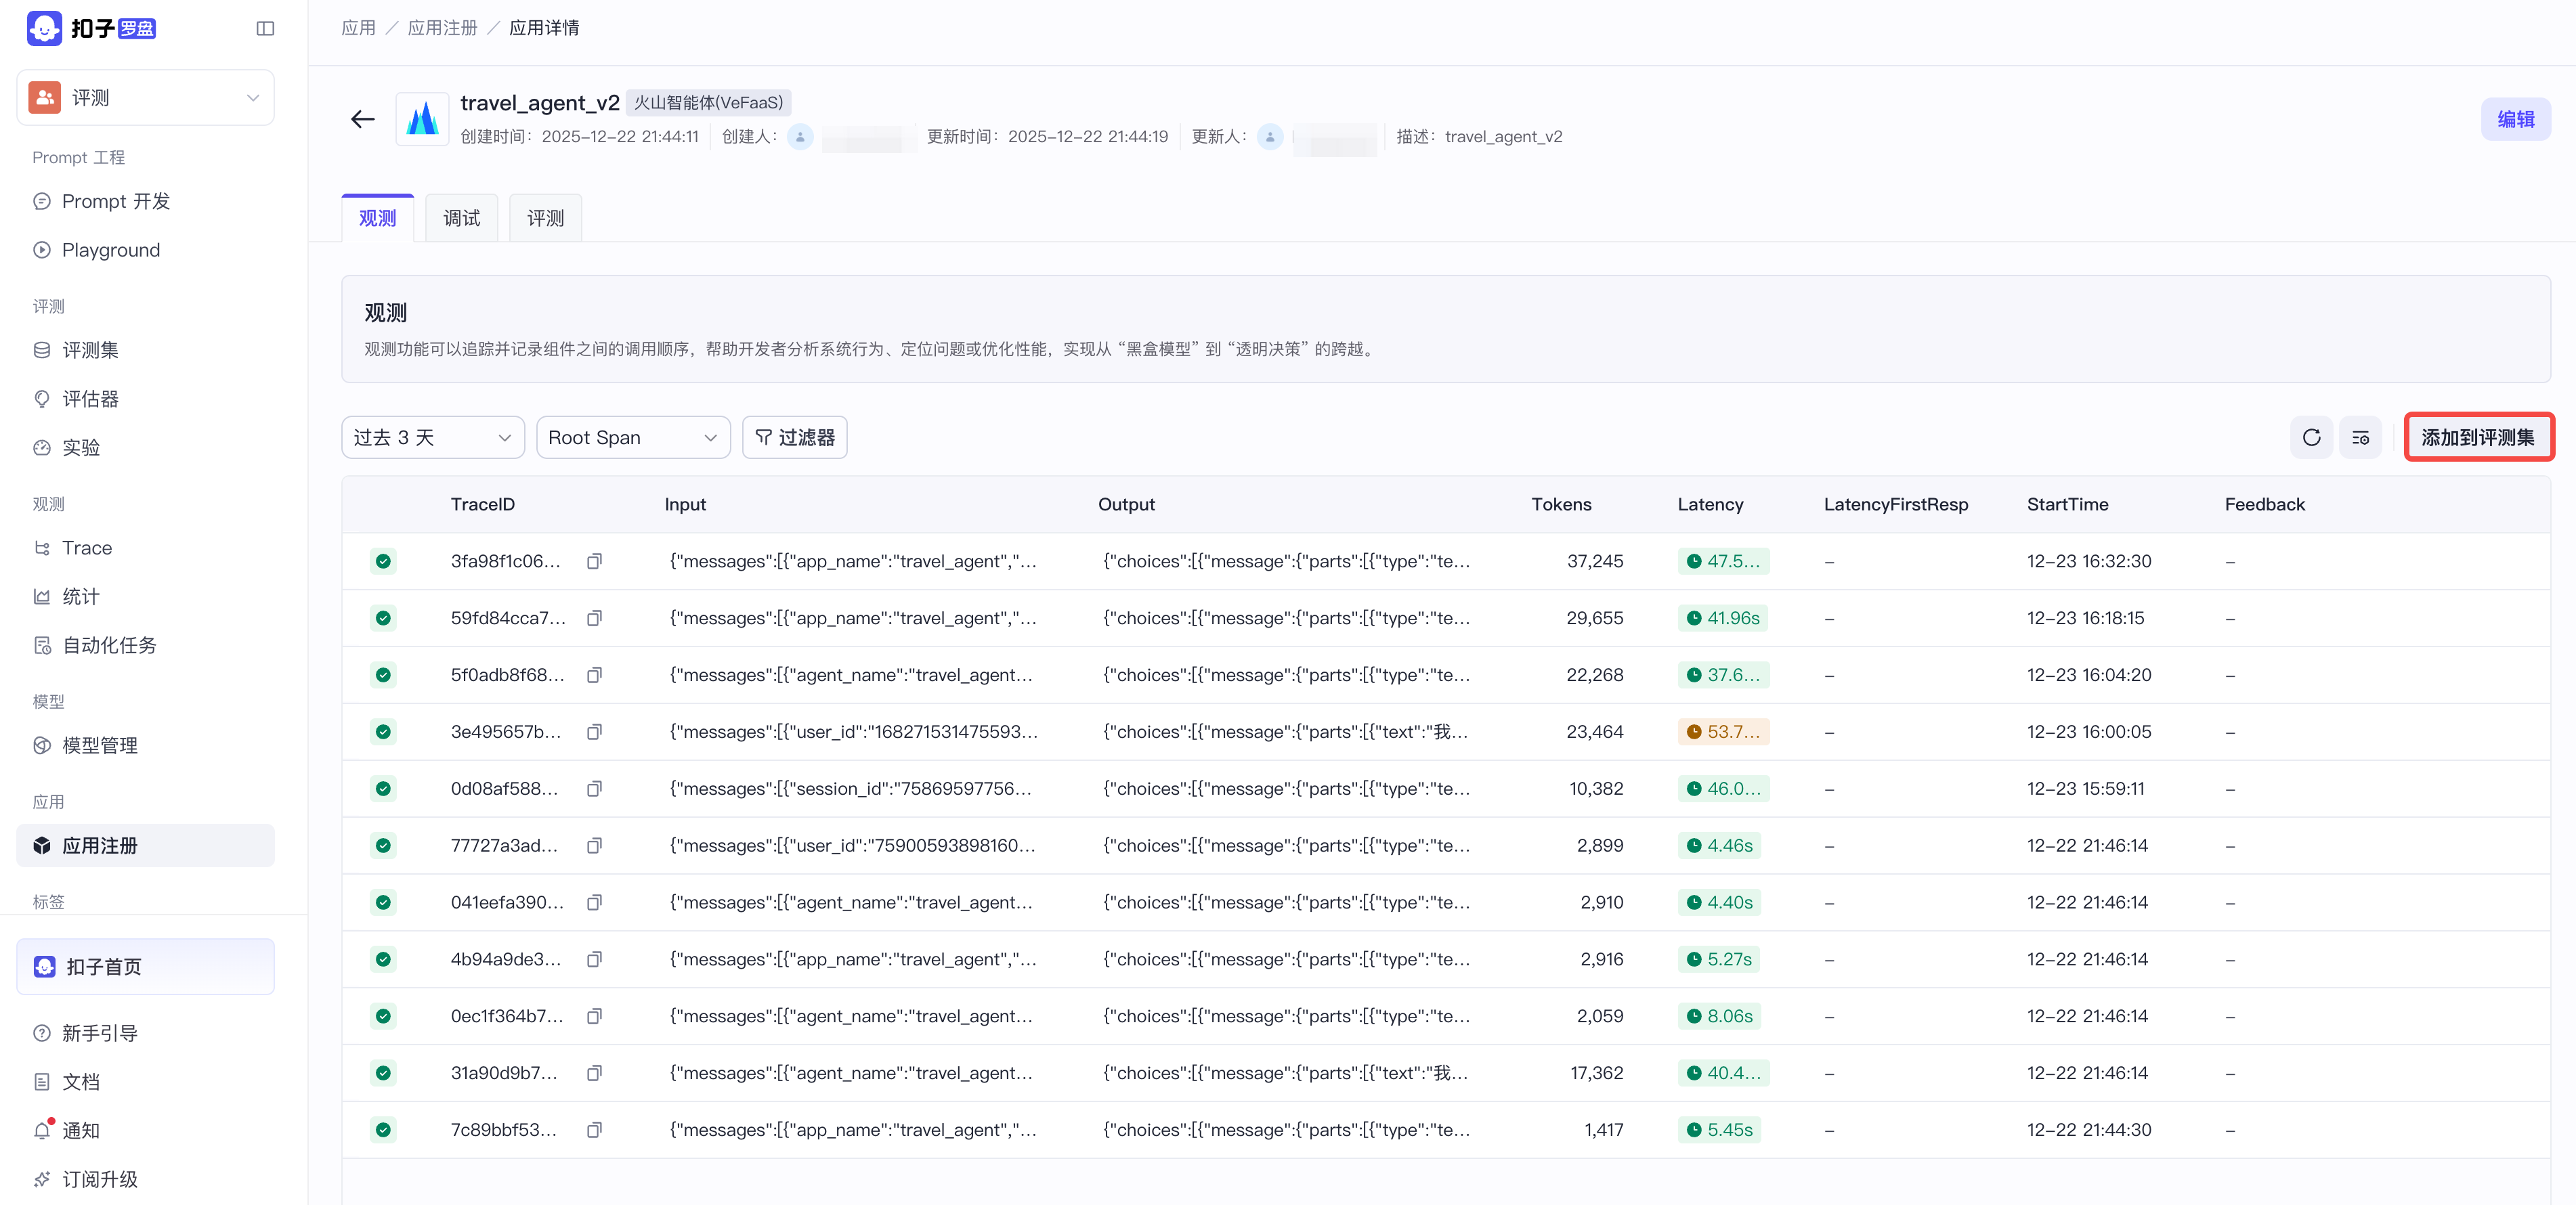The width and height of the screenshot is (2576, 1205).
Task: Click latency badge 41.96s
Action: click(1722, 618)
